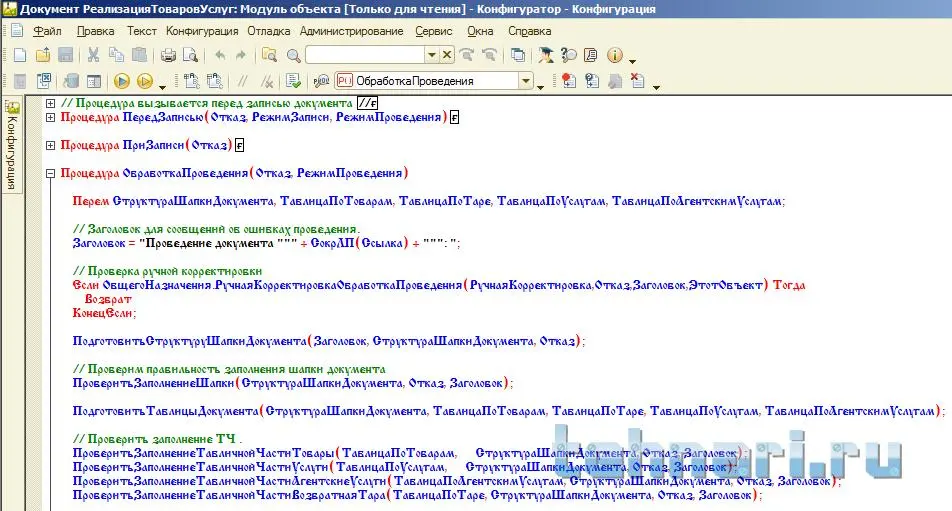Remove comment with the crossed slashes icon
The width and height of the screenshot is (952, 511).
click(266, 81)
